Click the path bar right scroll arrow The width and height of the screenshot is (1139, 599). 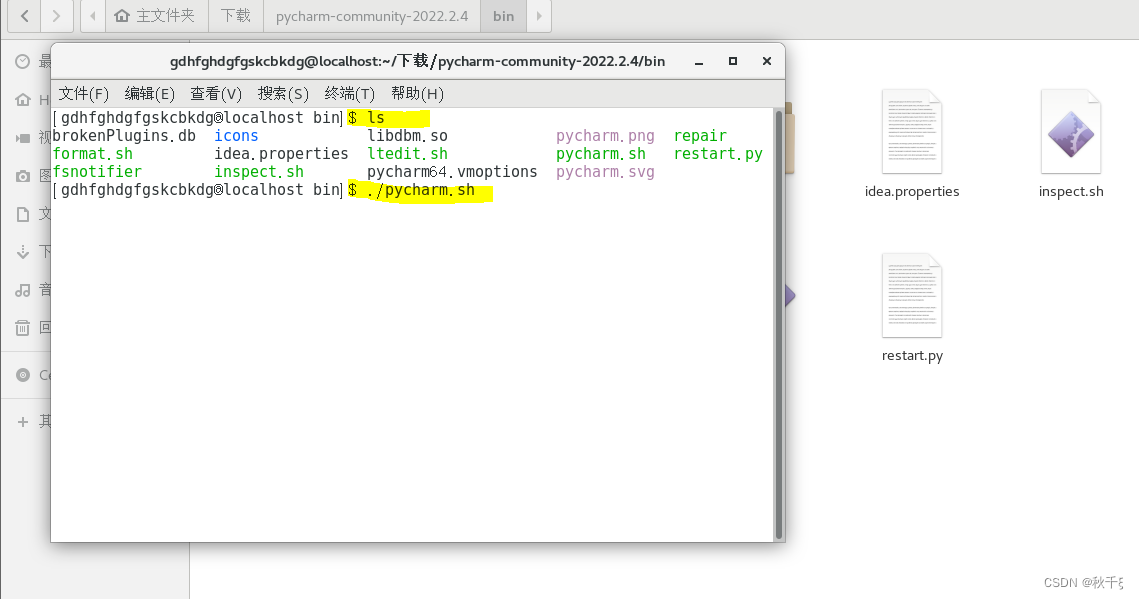coord(539,16)
